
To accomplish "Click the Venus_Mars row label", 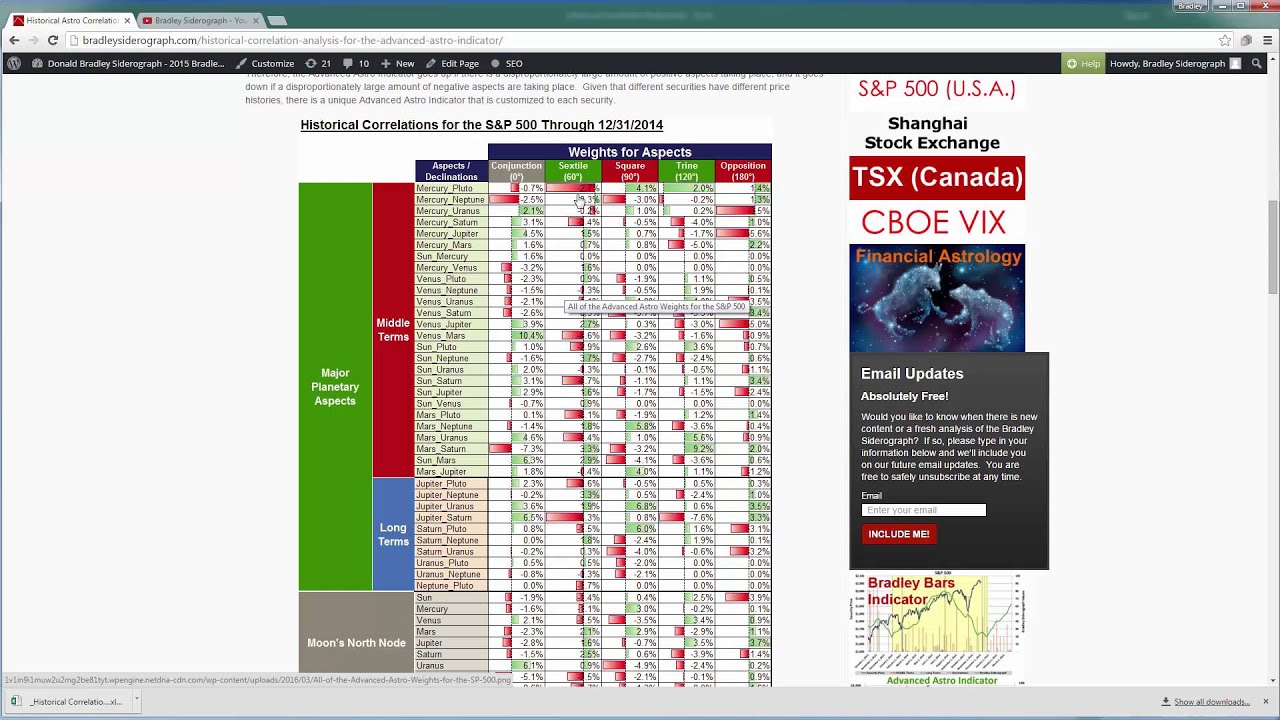I will [451, 336].
